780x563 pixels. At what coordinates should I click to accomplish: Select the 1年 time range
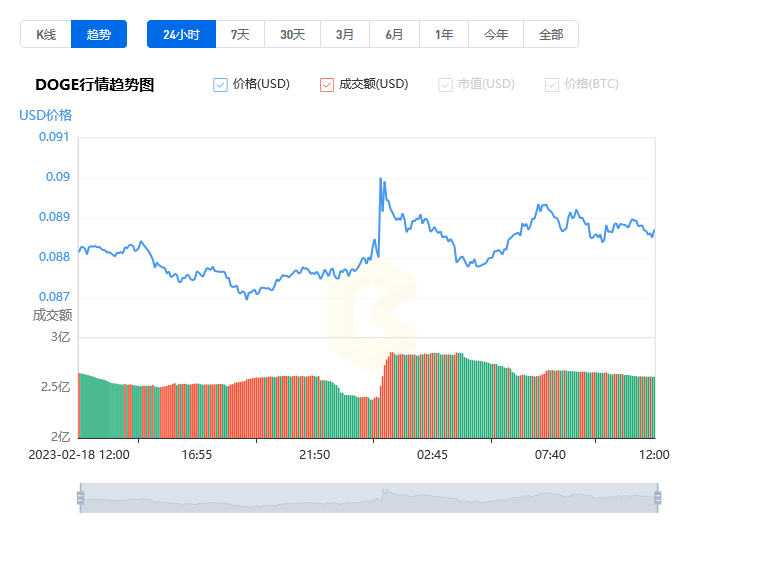[444, 34]
